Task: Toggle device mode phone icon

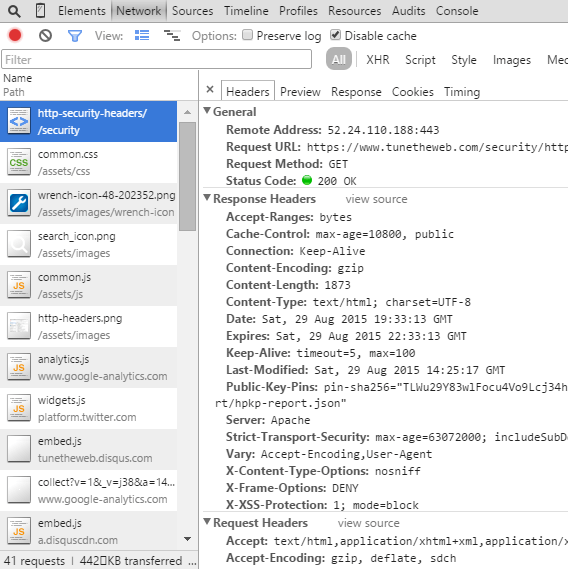Action: [x=40, y=11]
